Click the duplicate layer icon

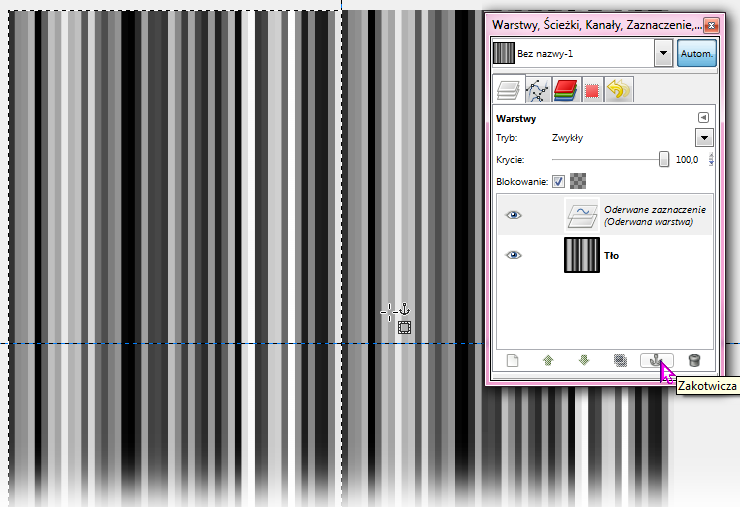click(x=620, y=361)
